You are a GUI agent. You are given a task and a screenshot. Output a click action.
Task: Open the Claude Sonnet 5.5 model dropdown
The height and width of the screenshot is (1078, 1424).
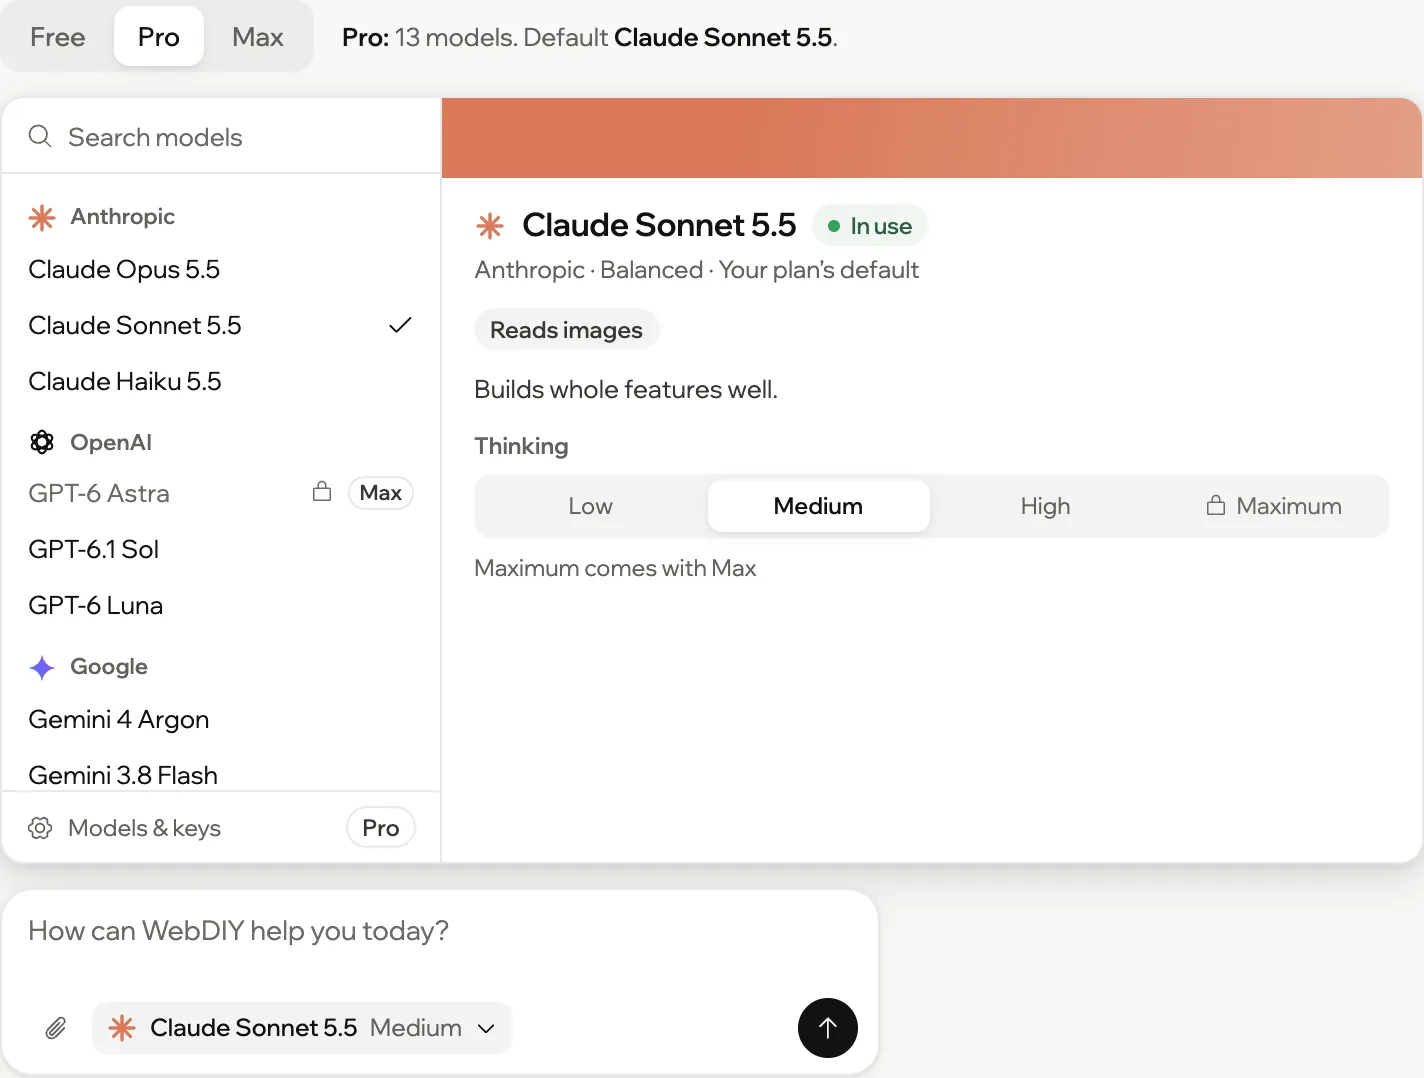pos(302,1028)
